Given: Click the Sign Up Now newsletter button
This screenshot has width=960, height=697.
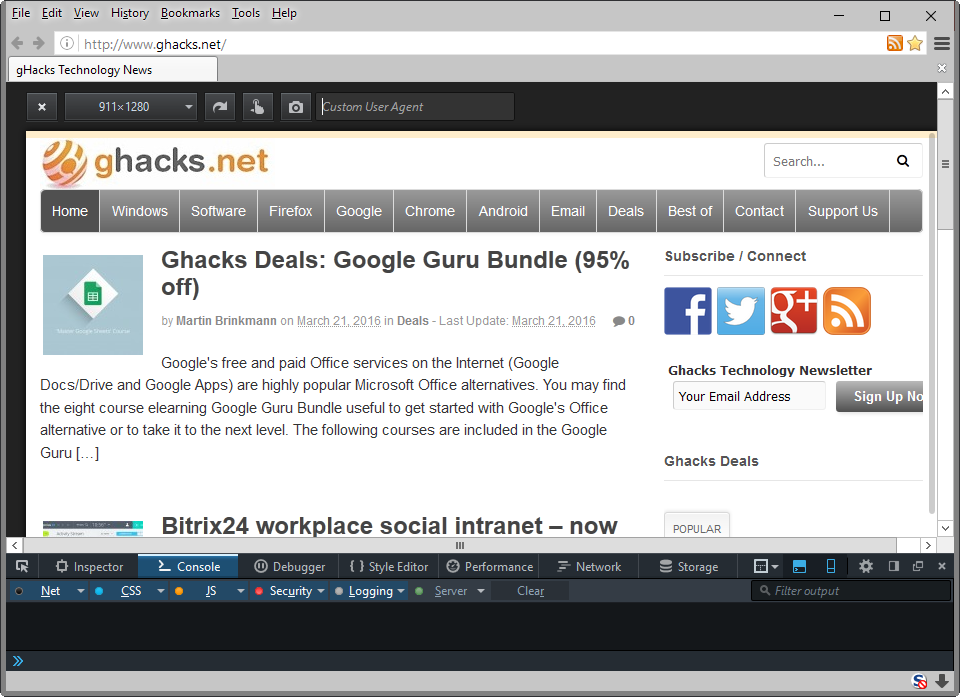Looking at the screenshot, I should [880, 396].
